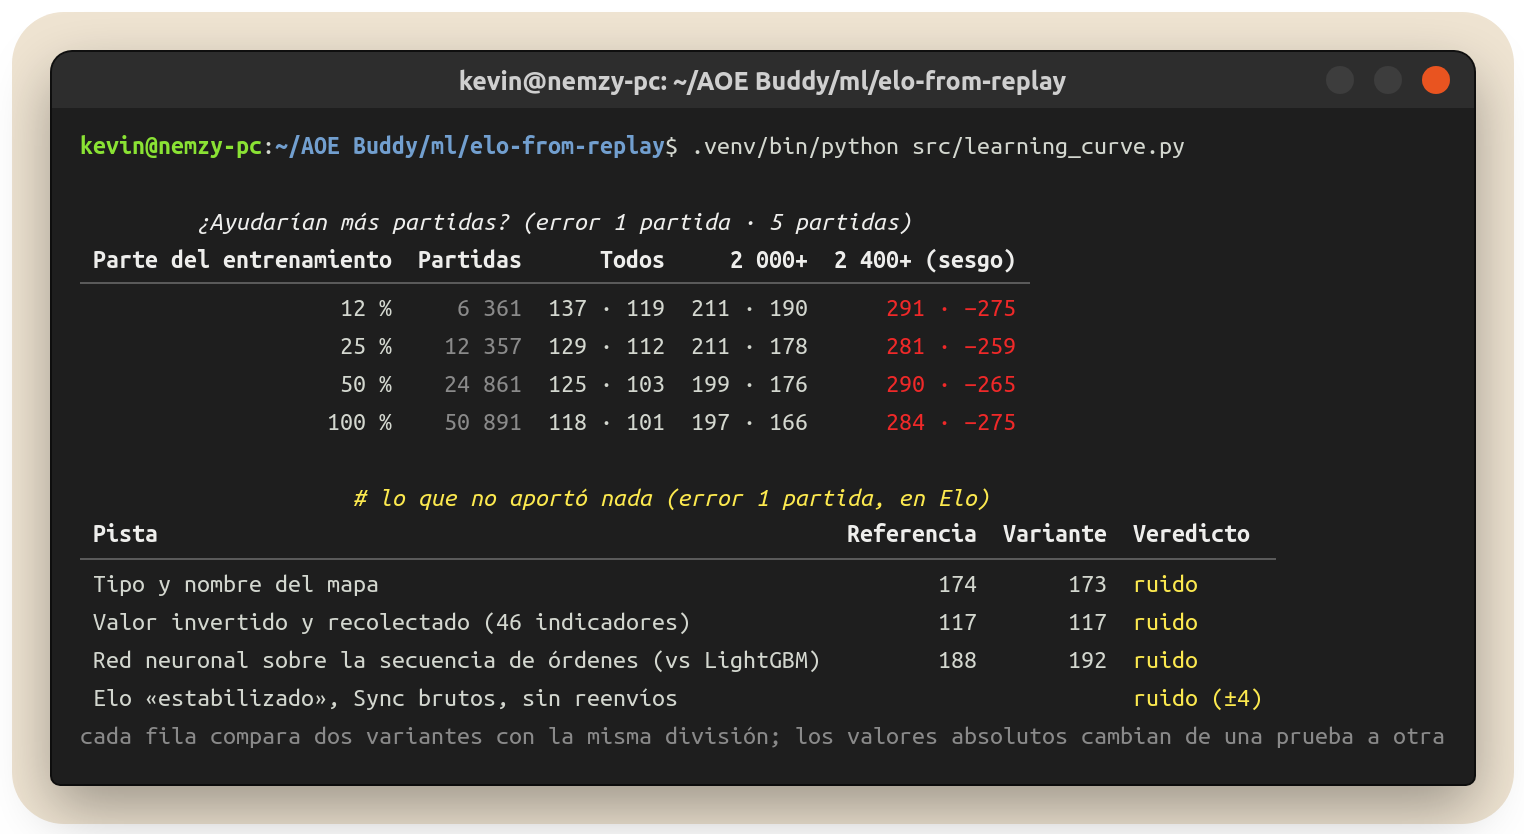Click 'ruido' verdict for map type row

(x=1165, y=584)
